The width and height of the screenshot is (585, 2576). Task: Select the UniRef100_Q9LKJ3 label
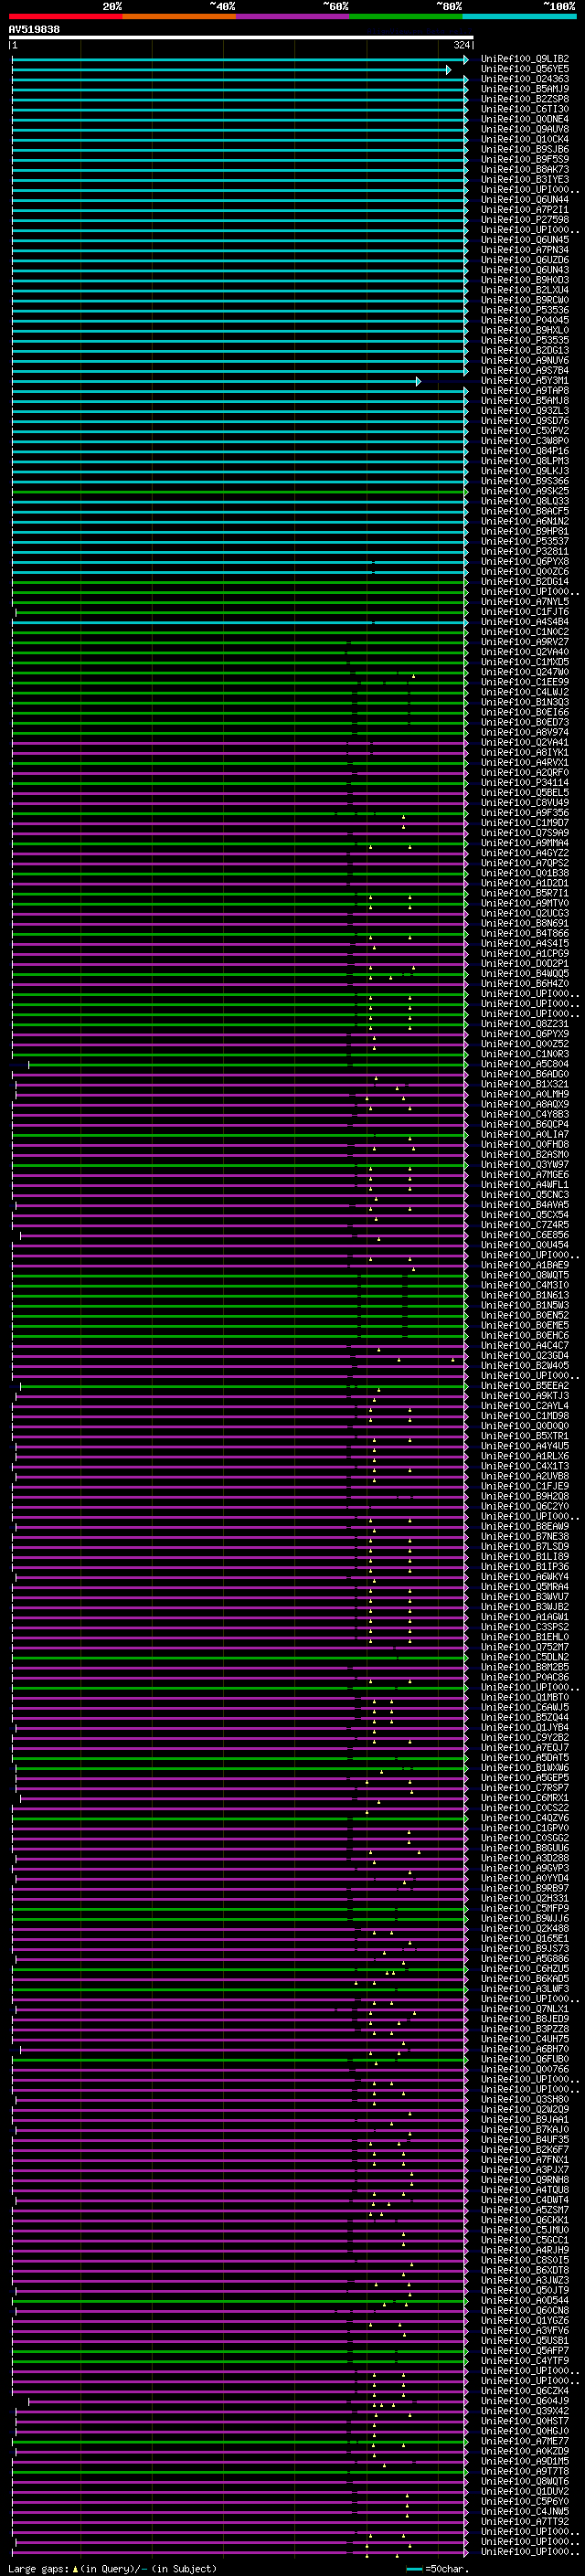coord(525,471)
